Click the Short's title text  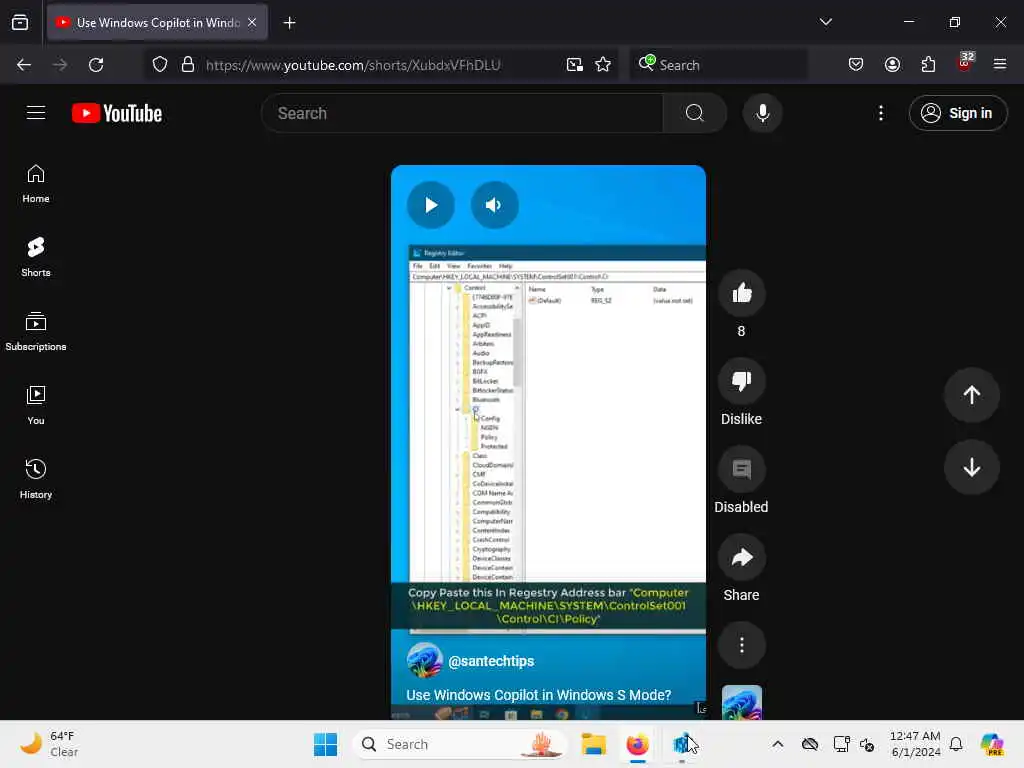[x=539, y=695]
